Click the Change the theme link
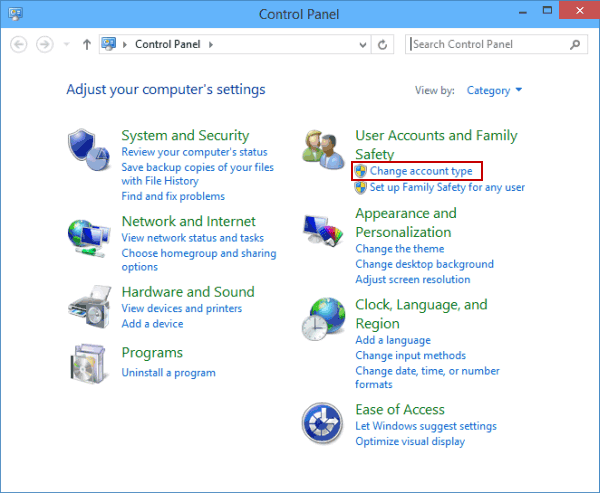The height and width of the screenshot is (493, 600). coord(399,249)
